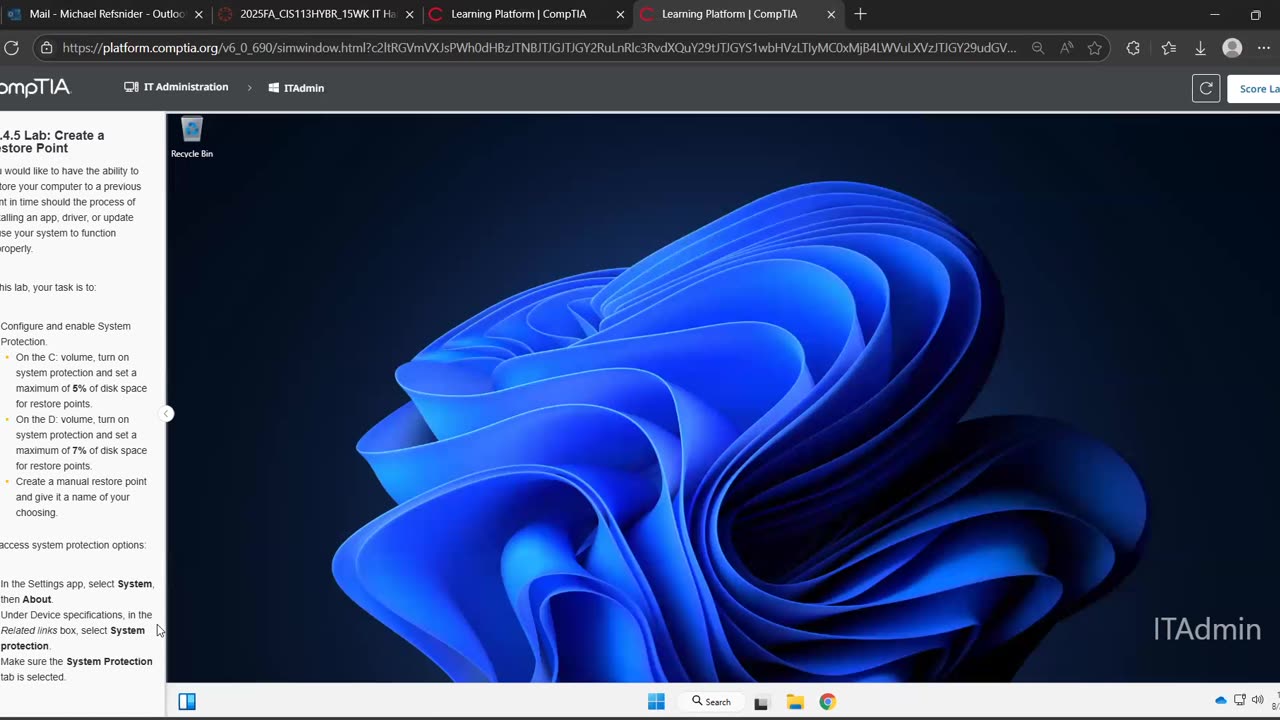Launch File Explorer from the taskbar

[795, 702]
